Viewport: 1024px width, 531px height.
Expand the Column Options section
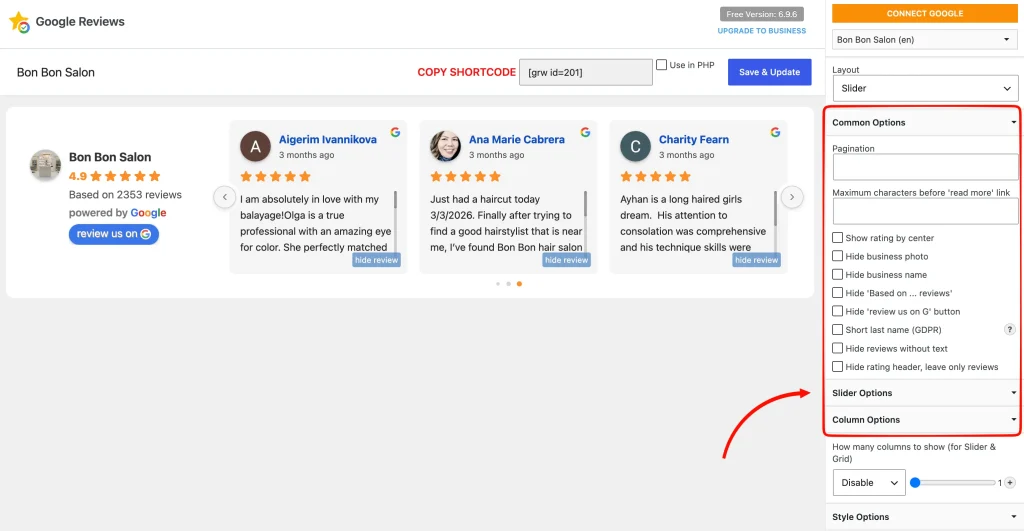[923, 419]
